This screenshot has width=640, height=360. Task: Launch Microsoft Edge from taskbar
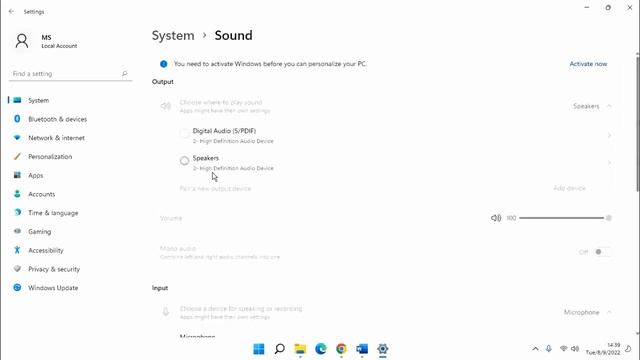[321, 349]
